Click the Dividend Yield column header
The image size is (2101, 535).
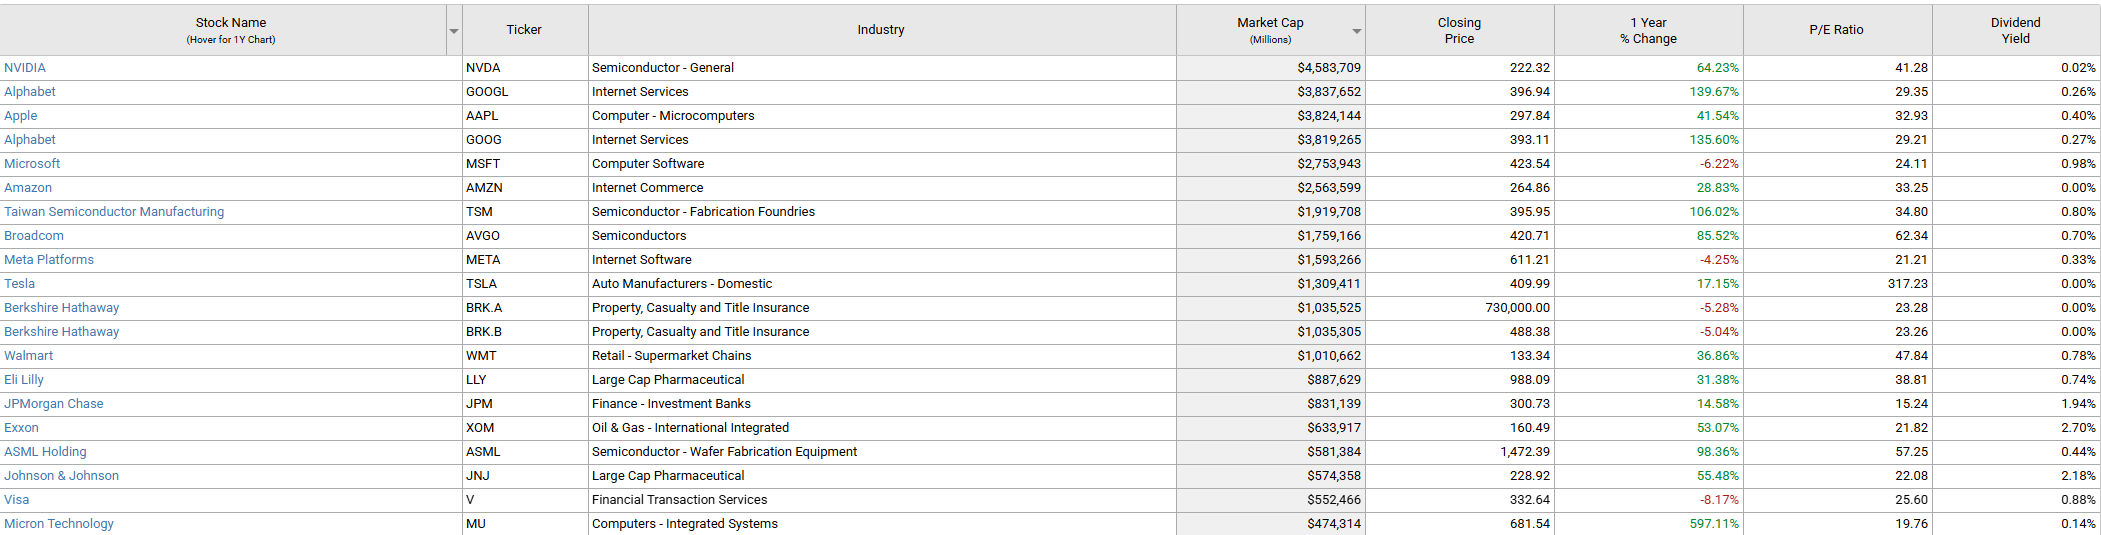click(2016, 30)
